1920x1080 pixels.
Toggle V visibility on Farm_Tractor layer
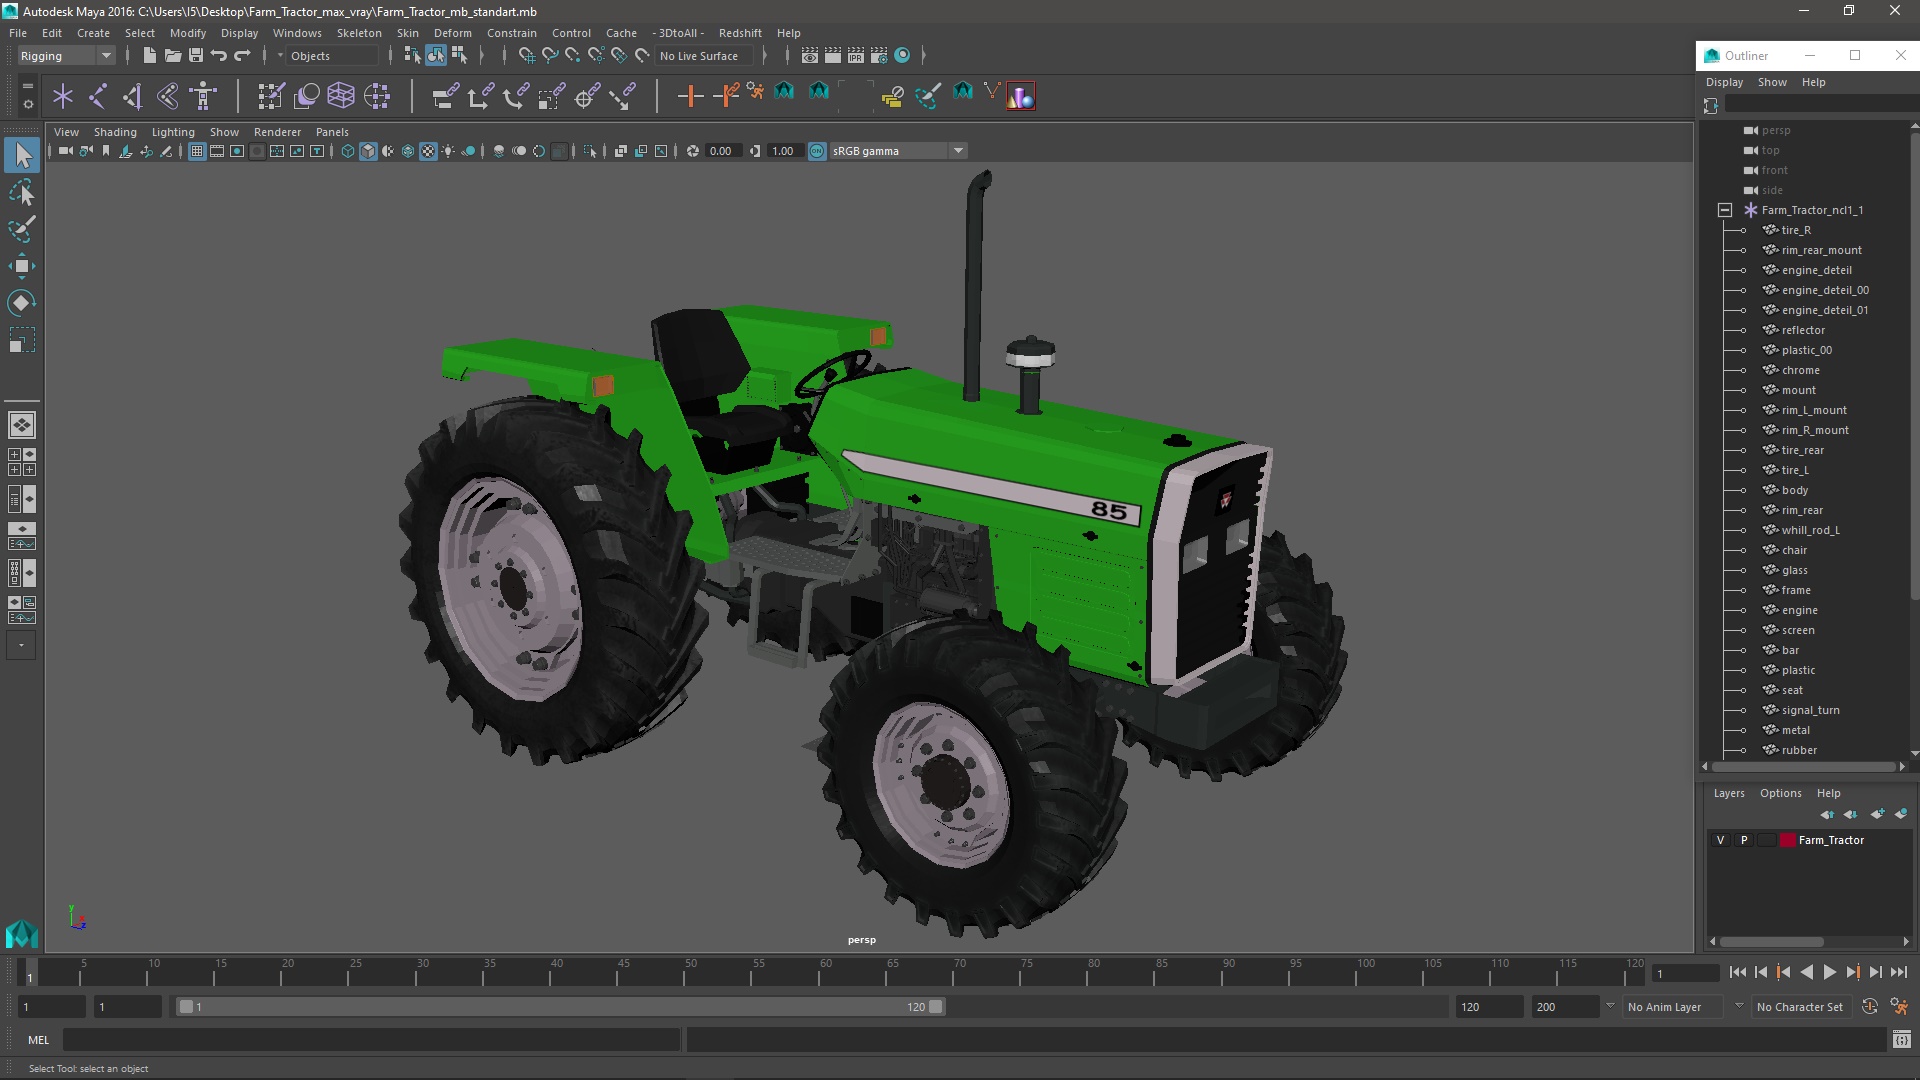pos(1720,840)
